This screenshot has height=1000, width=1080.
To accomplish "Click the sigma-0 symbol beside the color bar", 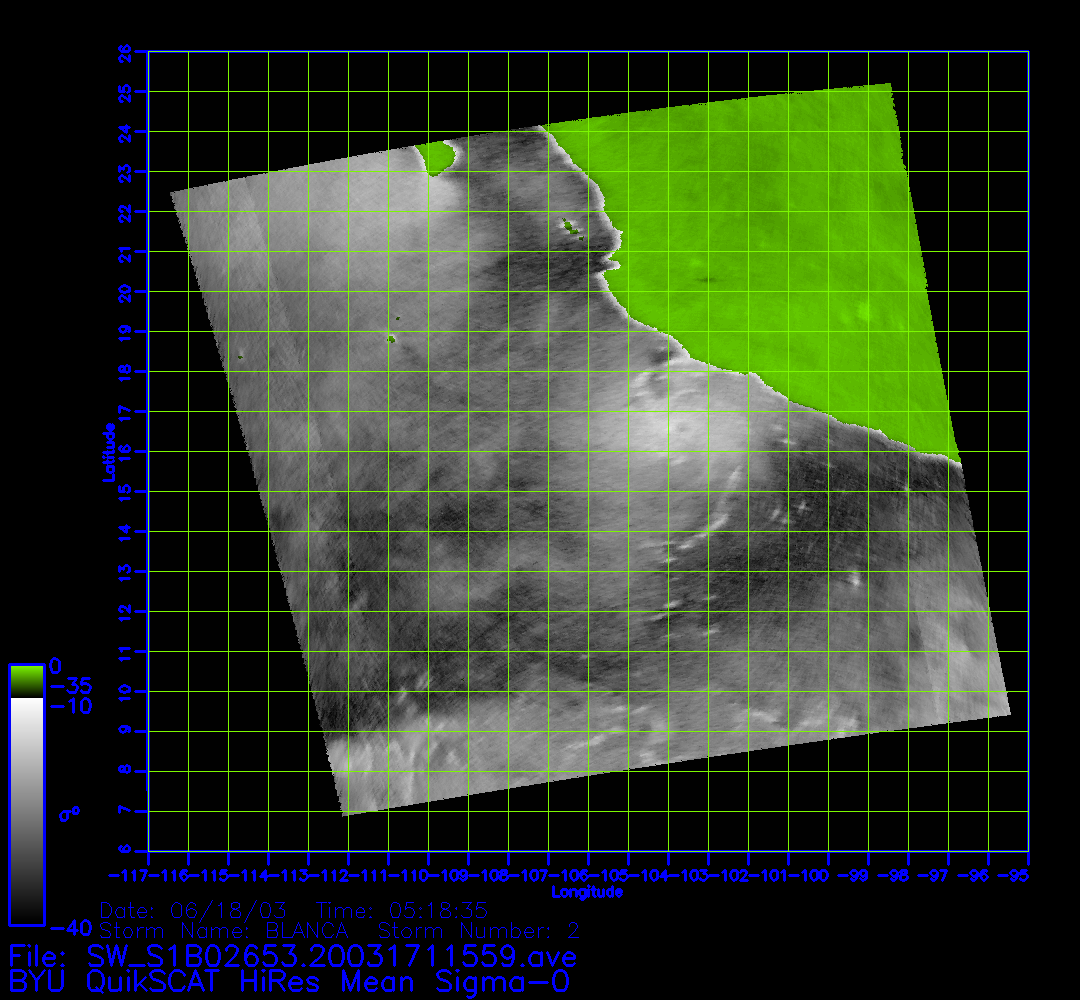I will 69,814.
